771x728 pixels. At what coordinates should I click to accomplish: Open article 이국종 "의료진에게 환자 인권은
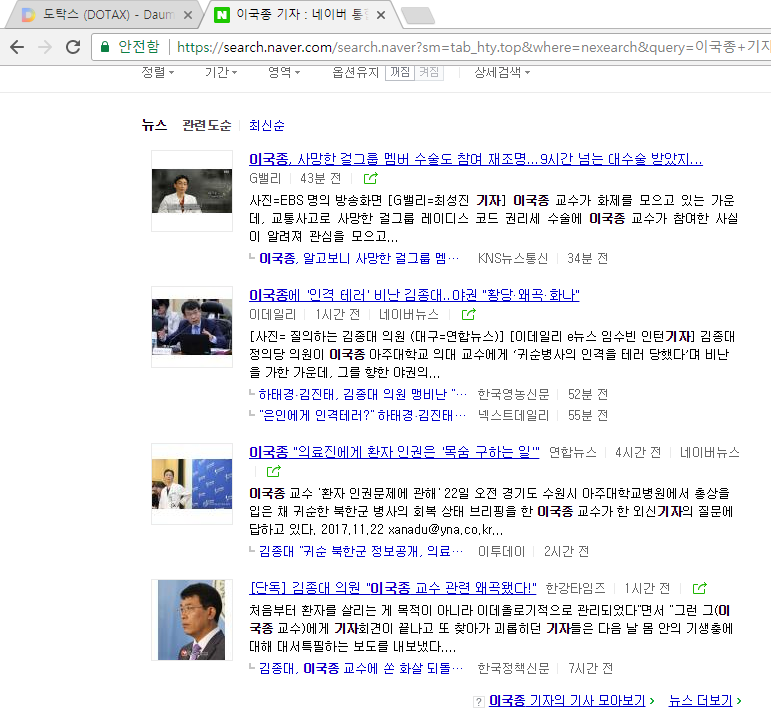pyautogui.click(x=394, y=452)
